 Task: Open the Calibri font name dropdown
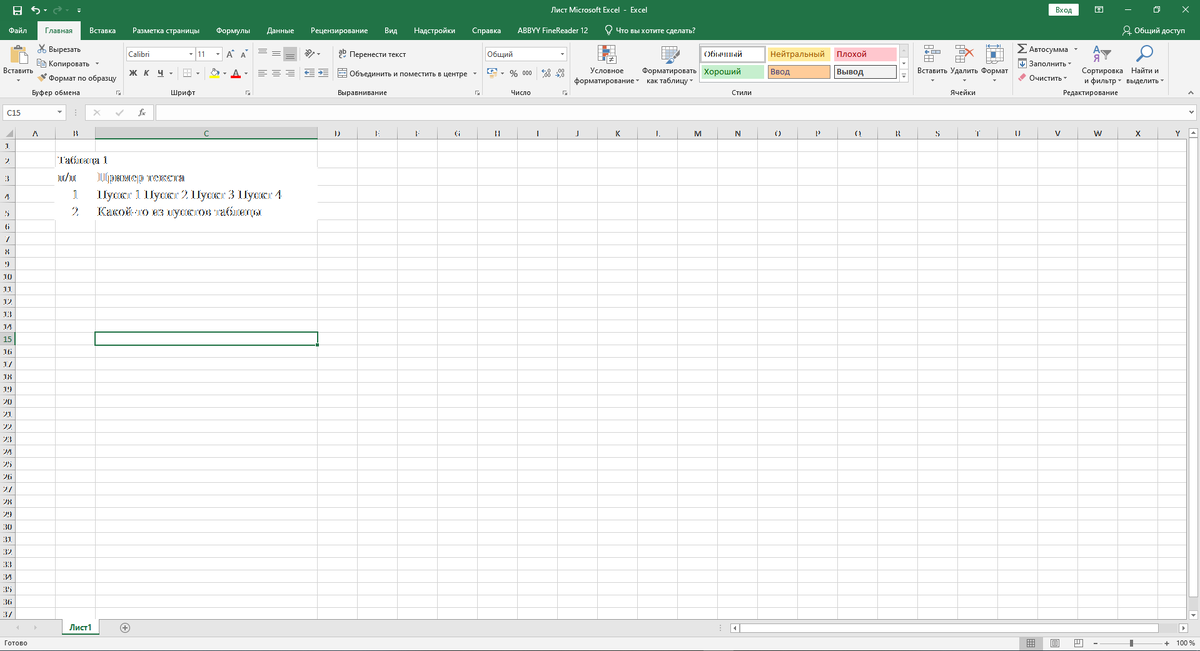click(x=190, y=54)
